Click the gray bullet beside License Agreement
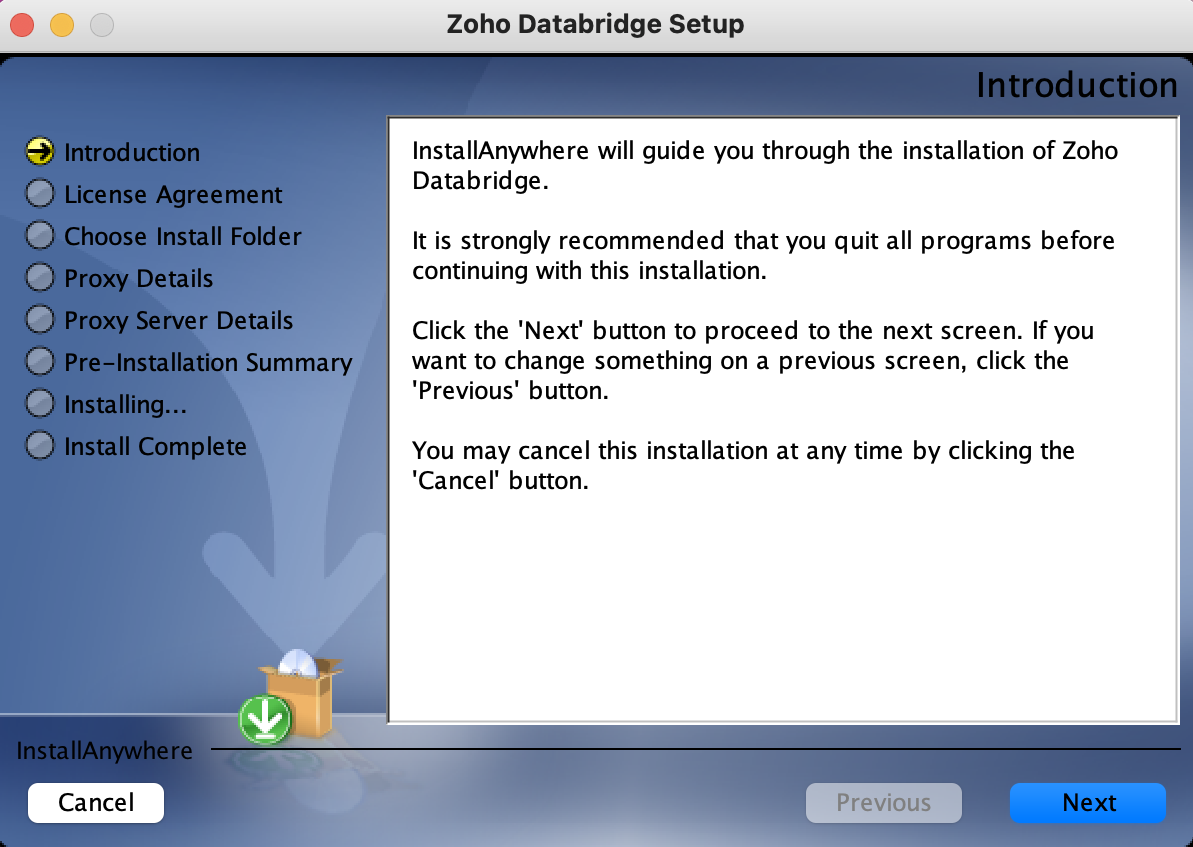 [x=40, y=194]
